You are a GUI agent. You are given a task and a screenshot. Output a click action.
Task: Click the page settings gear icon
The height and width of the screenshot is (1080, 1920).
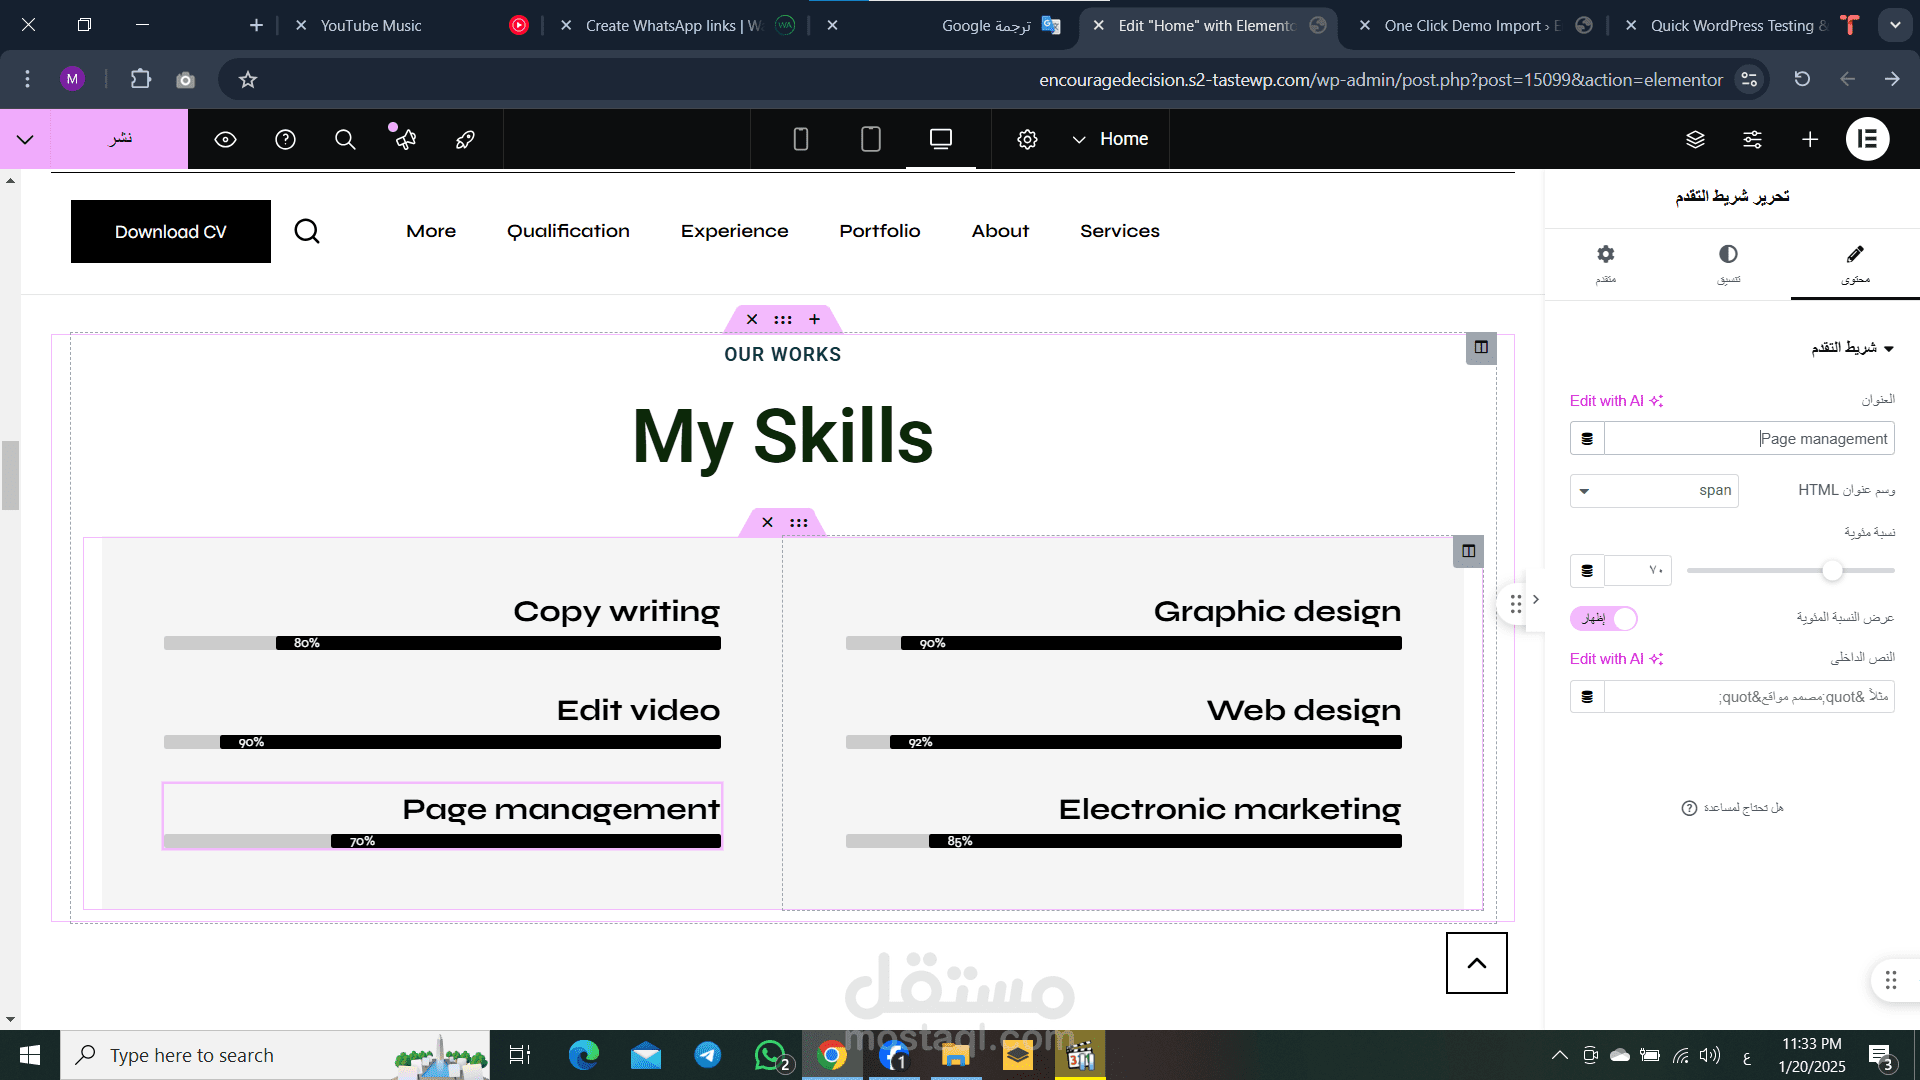point(1027,139)
